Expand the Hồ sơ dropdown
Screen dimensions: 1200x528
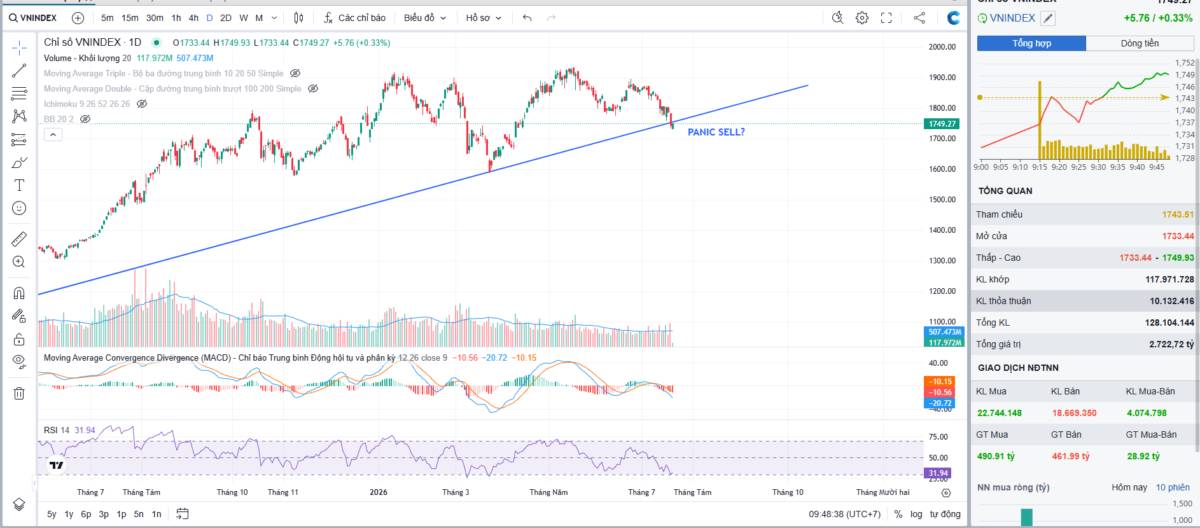485,17
